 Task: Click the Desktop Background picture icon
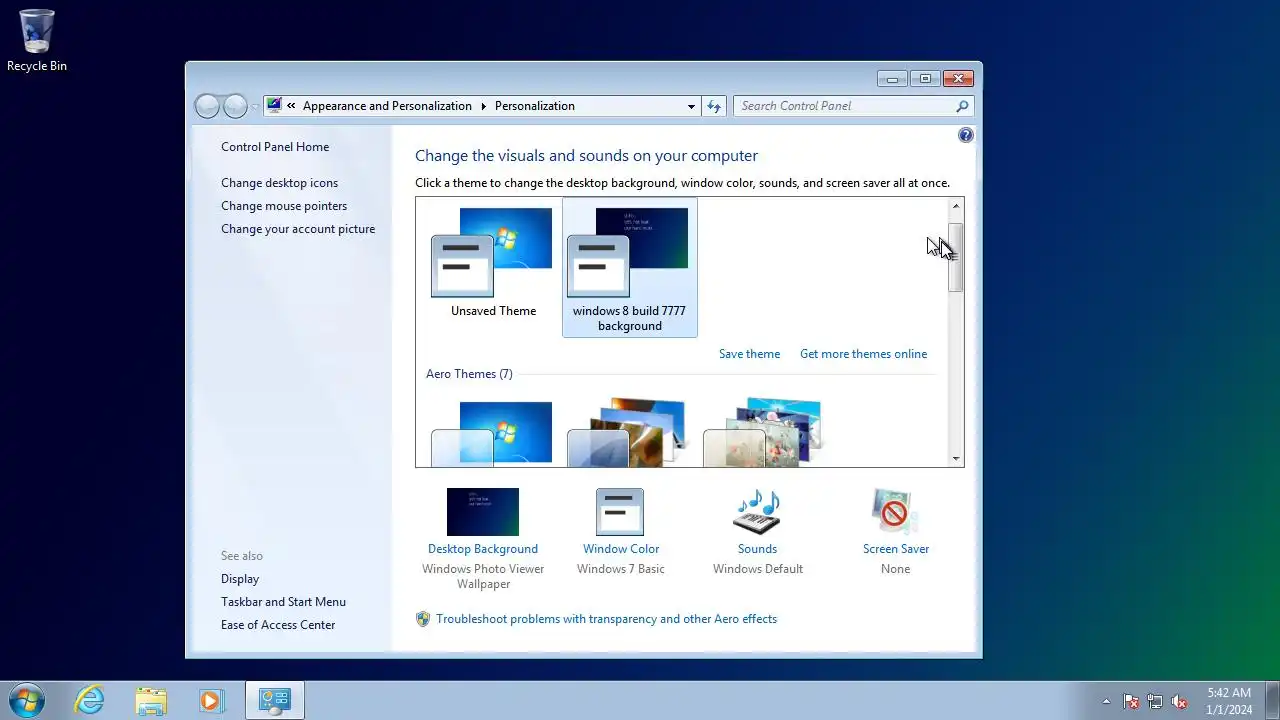[x=483, y=512]
